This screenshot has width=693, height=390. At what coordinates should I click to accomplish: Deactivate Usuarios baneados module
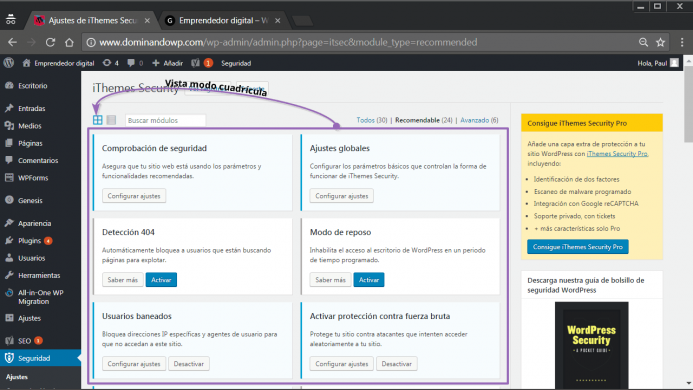(189, 364)
